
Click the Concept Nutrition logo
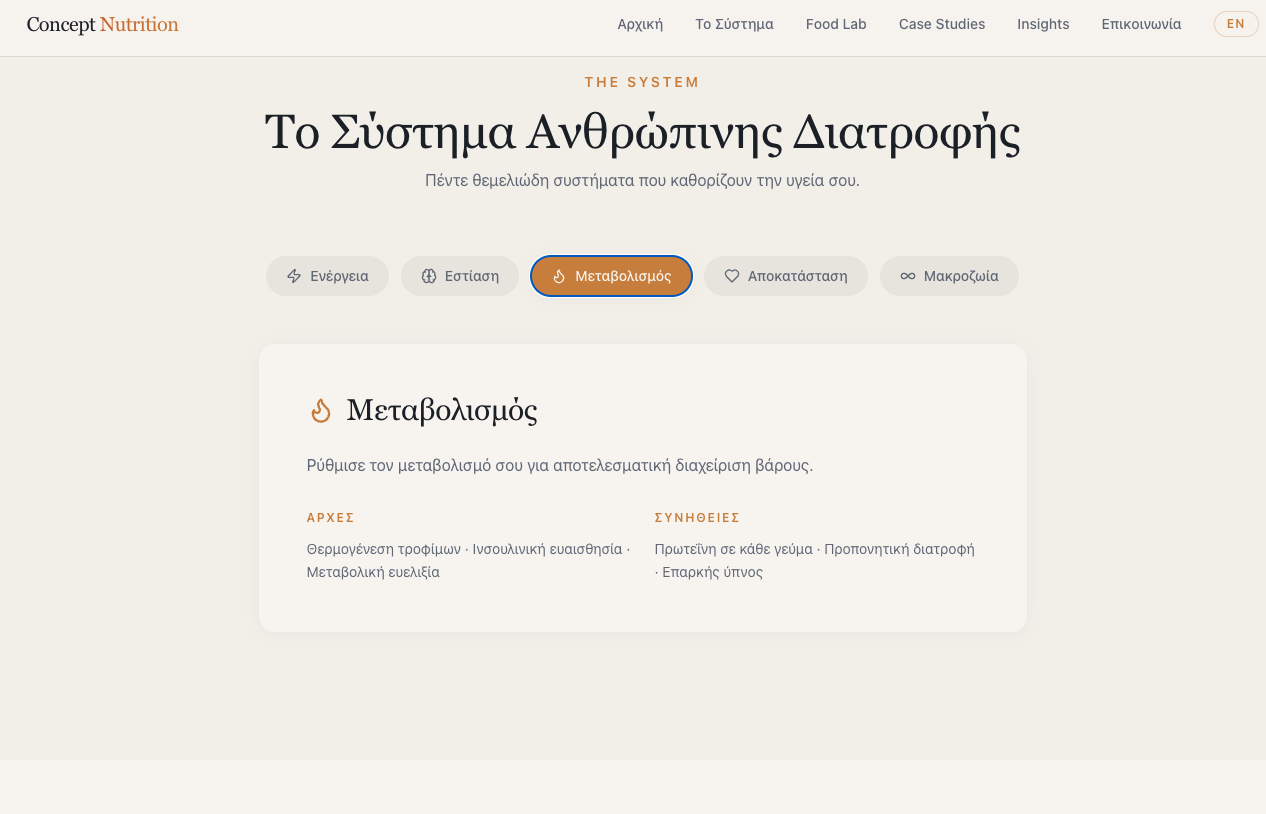pos(103,25)
